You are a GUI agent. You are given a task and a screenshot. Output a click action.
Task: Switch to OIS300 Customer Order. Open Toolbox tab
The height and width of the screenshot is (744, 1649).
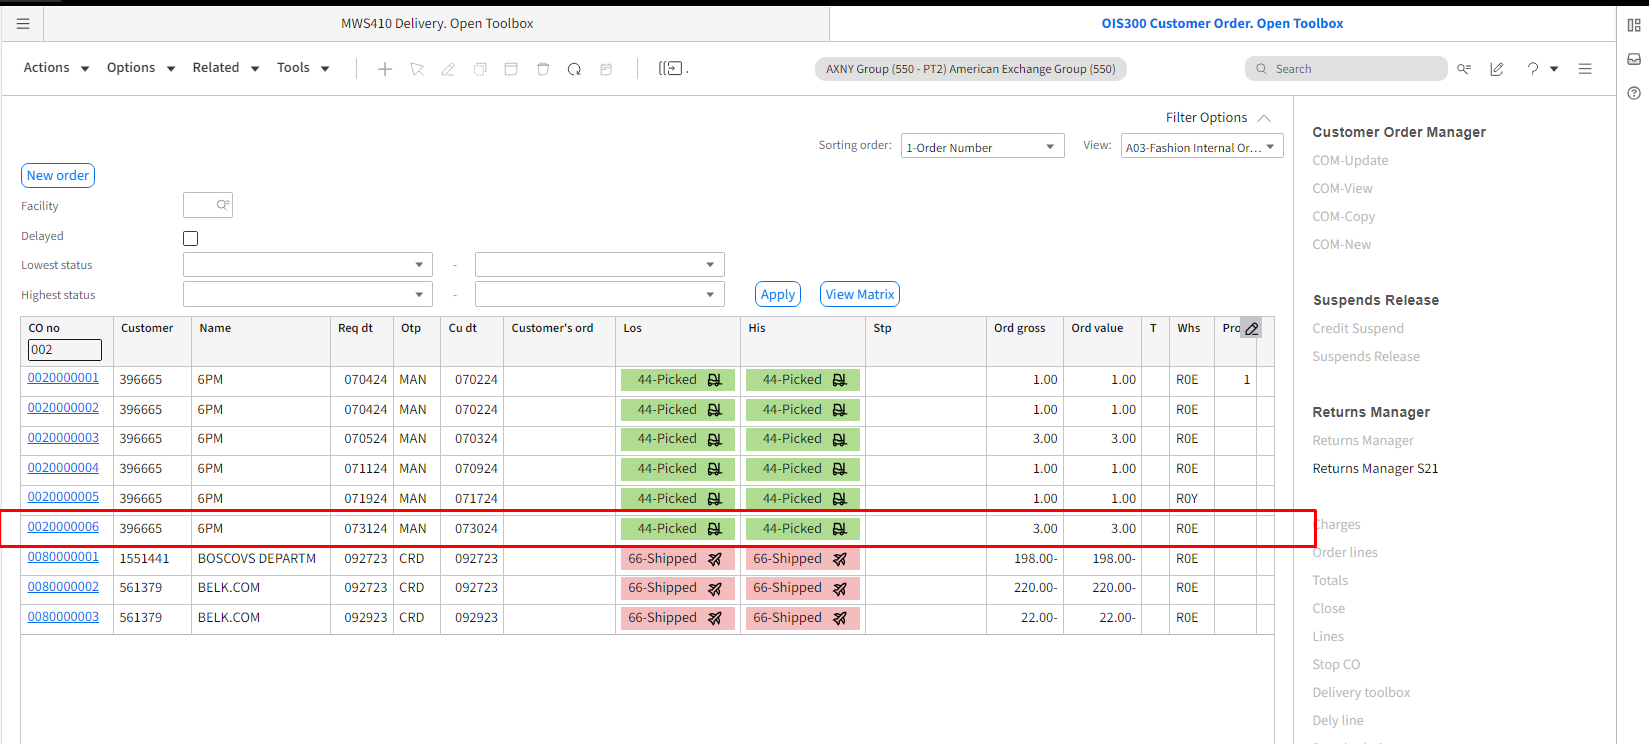tap(1222, 23)
